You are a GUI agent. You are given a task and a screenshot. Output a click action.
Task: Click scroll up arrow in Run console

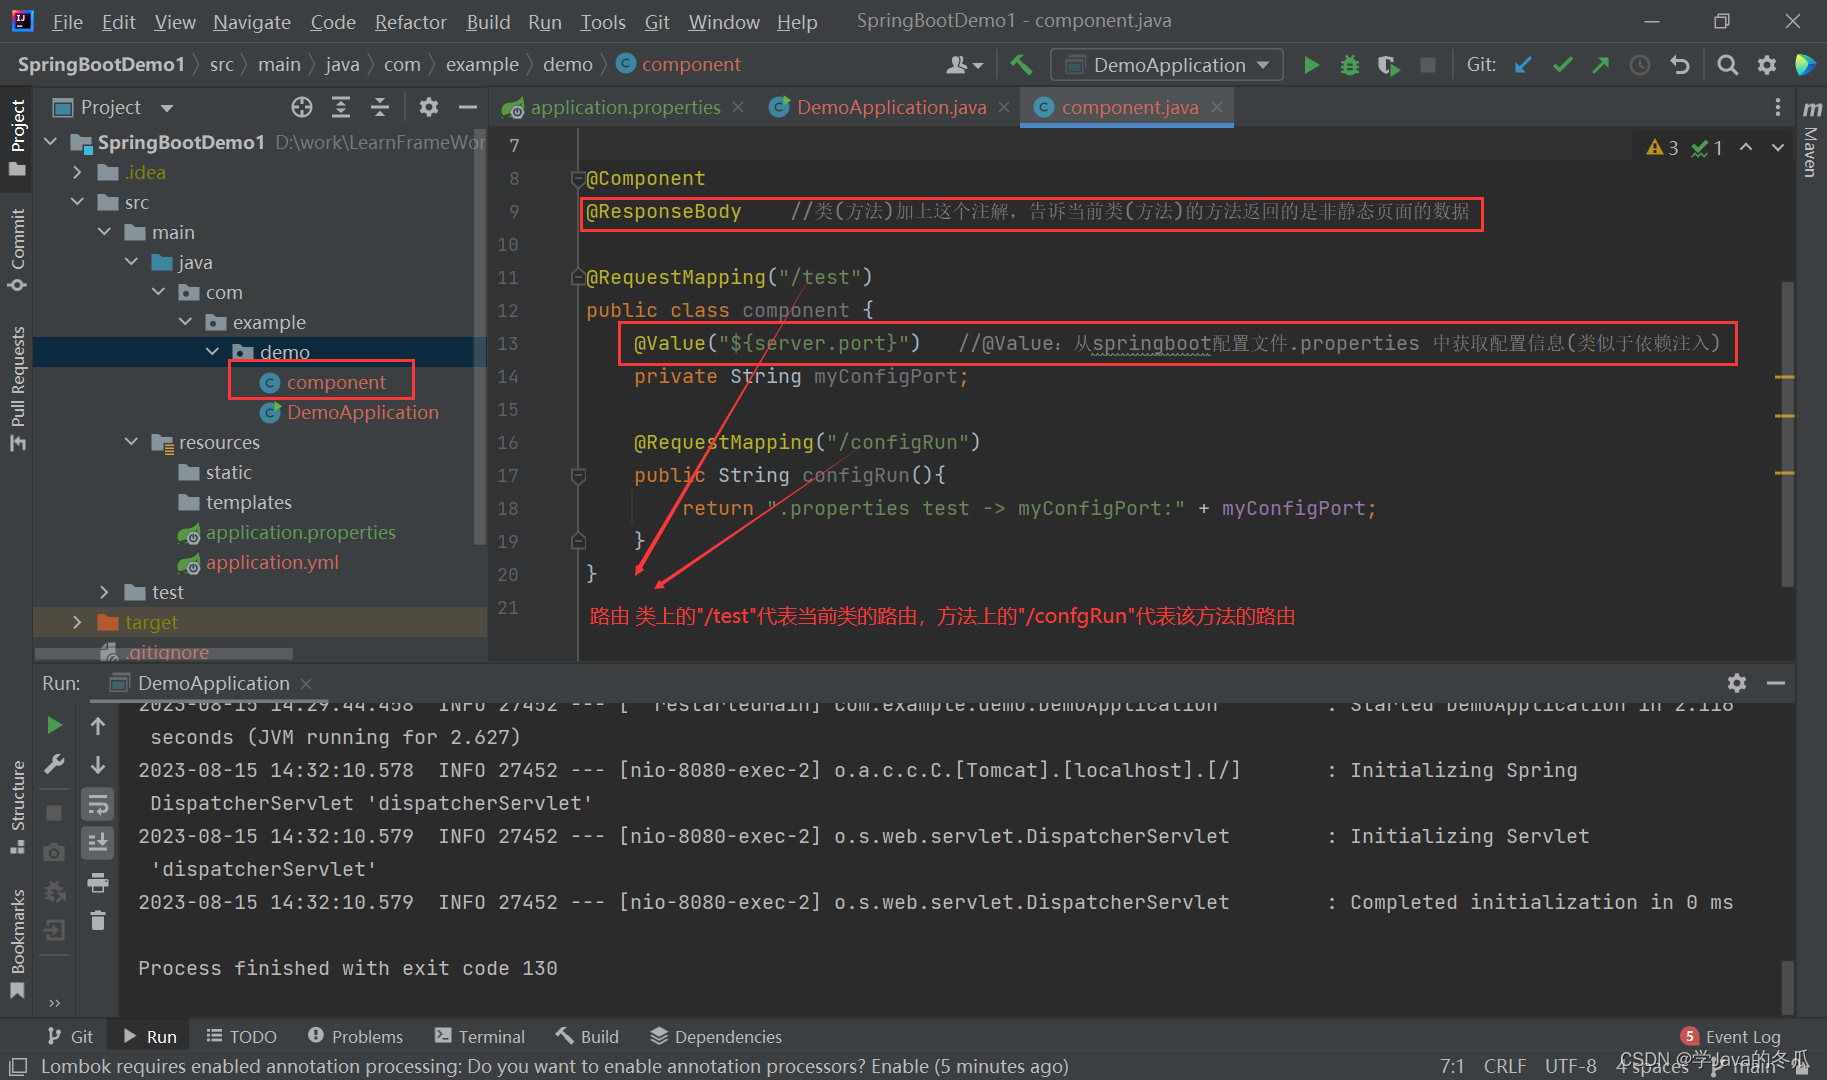[98, 726]
